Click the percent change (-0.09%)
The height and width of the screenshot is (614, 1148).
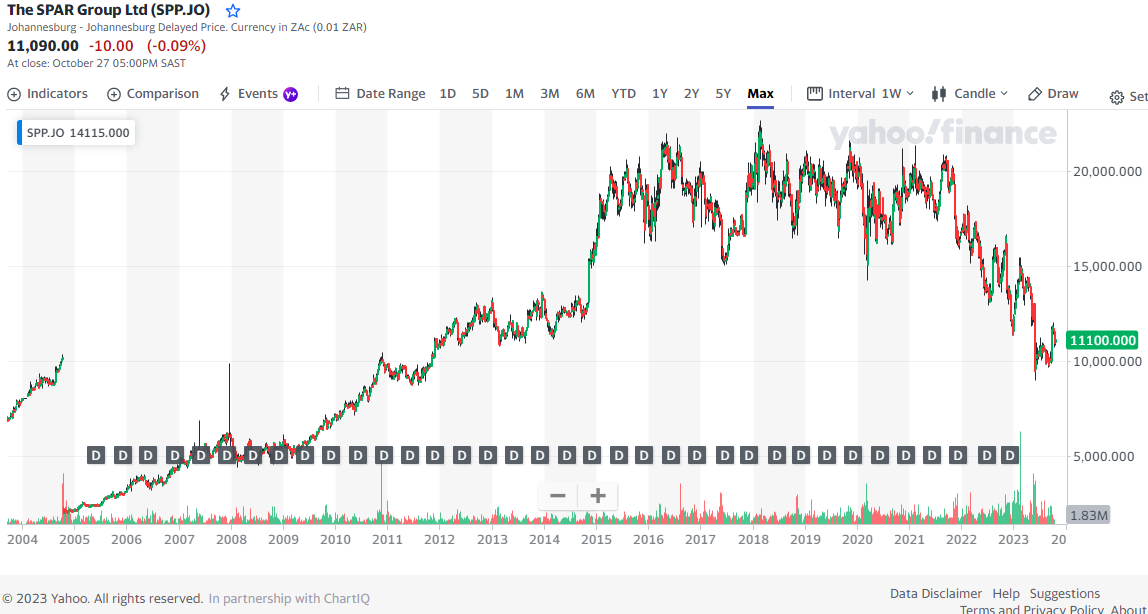tap(176, 45)
